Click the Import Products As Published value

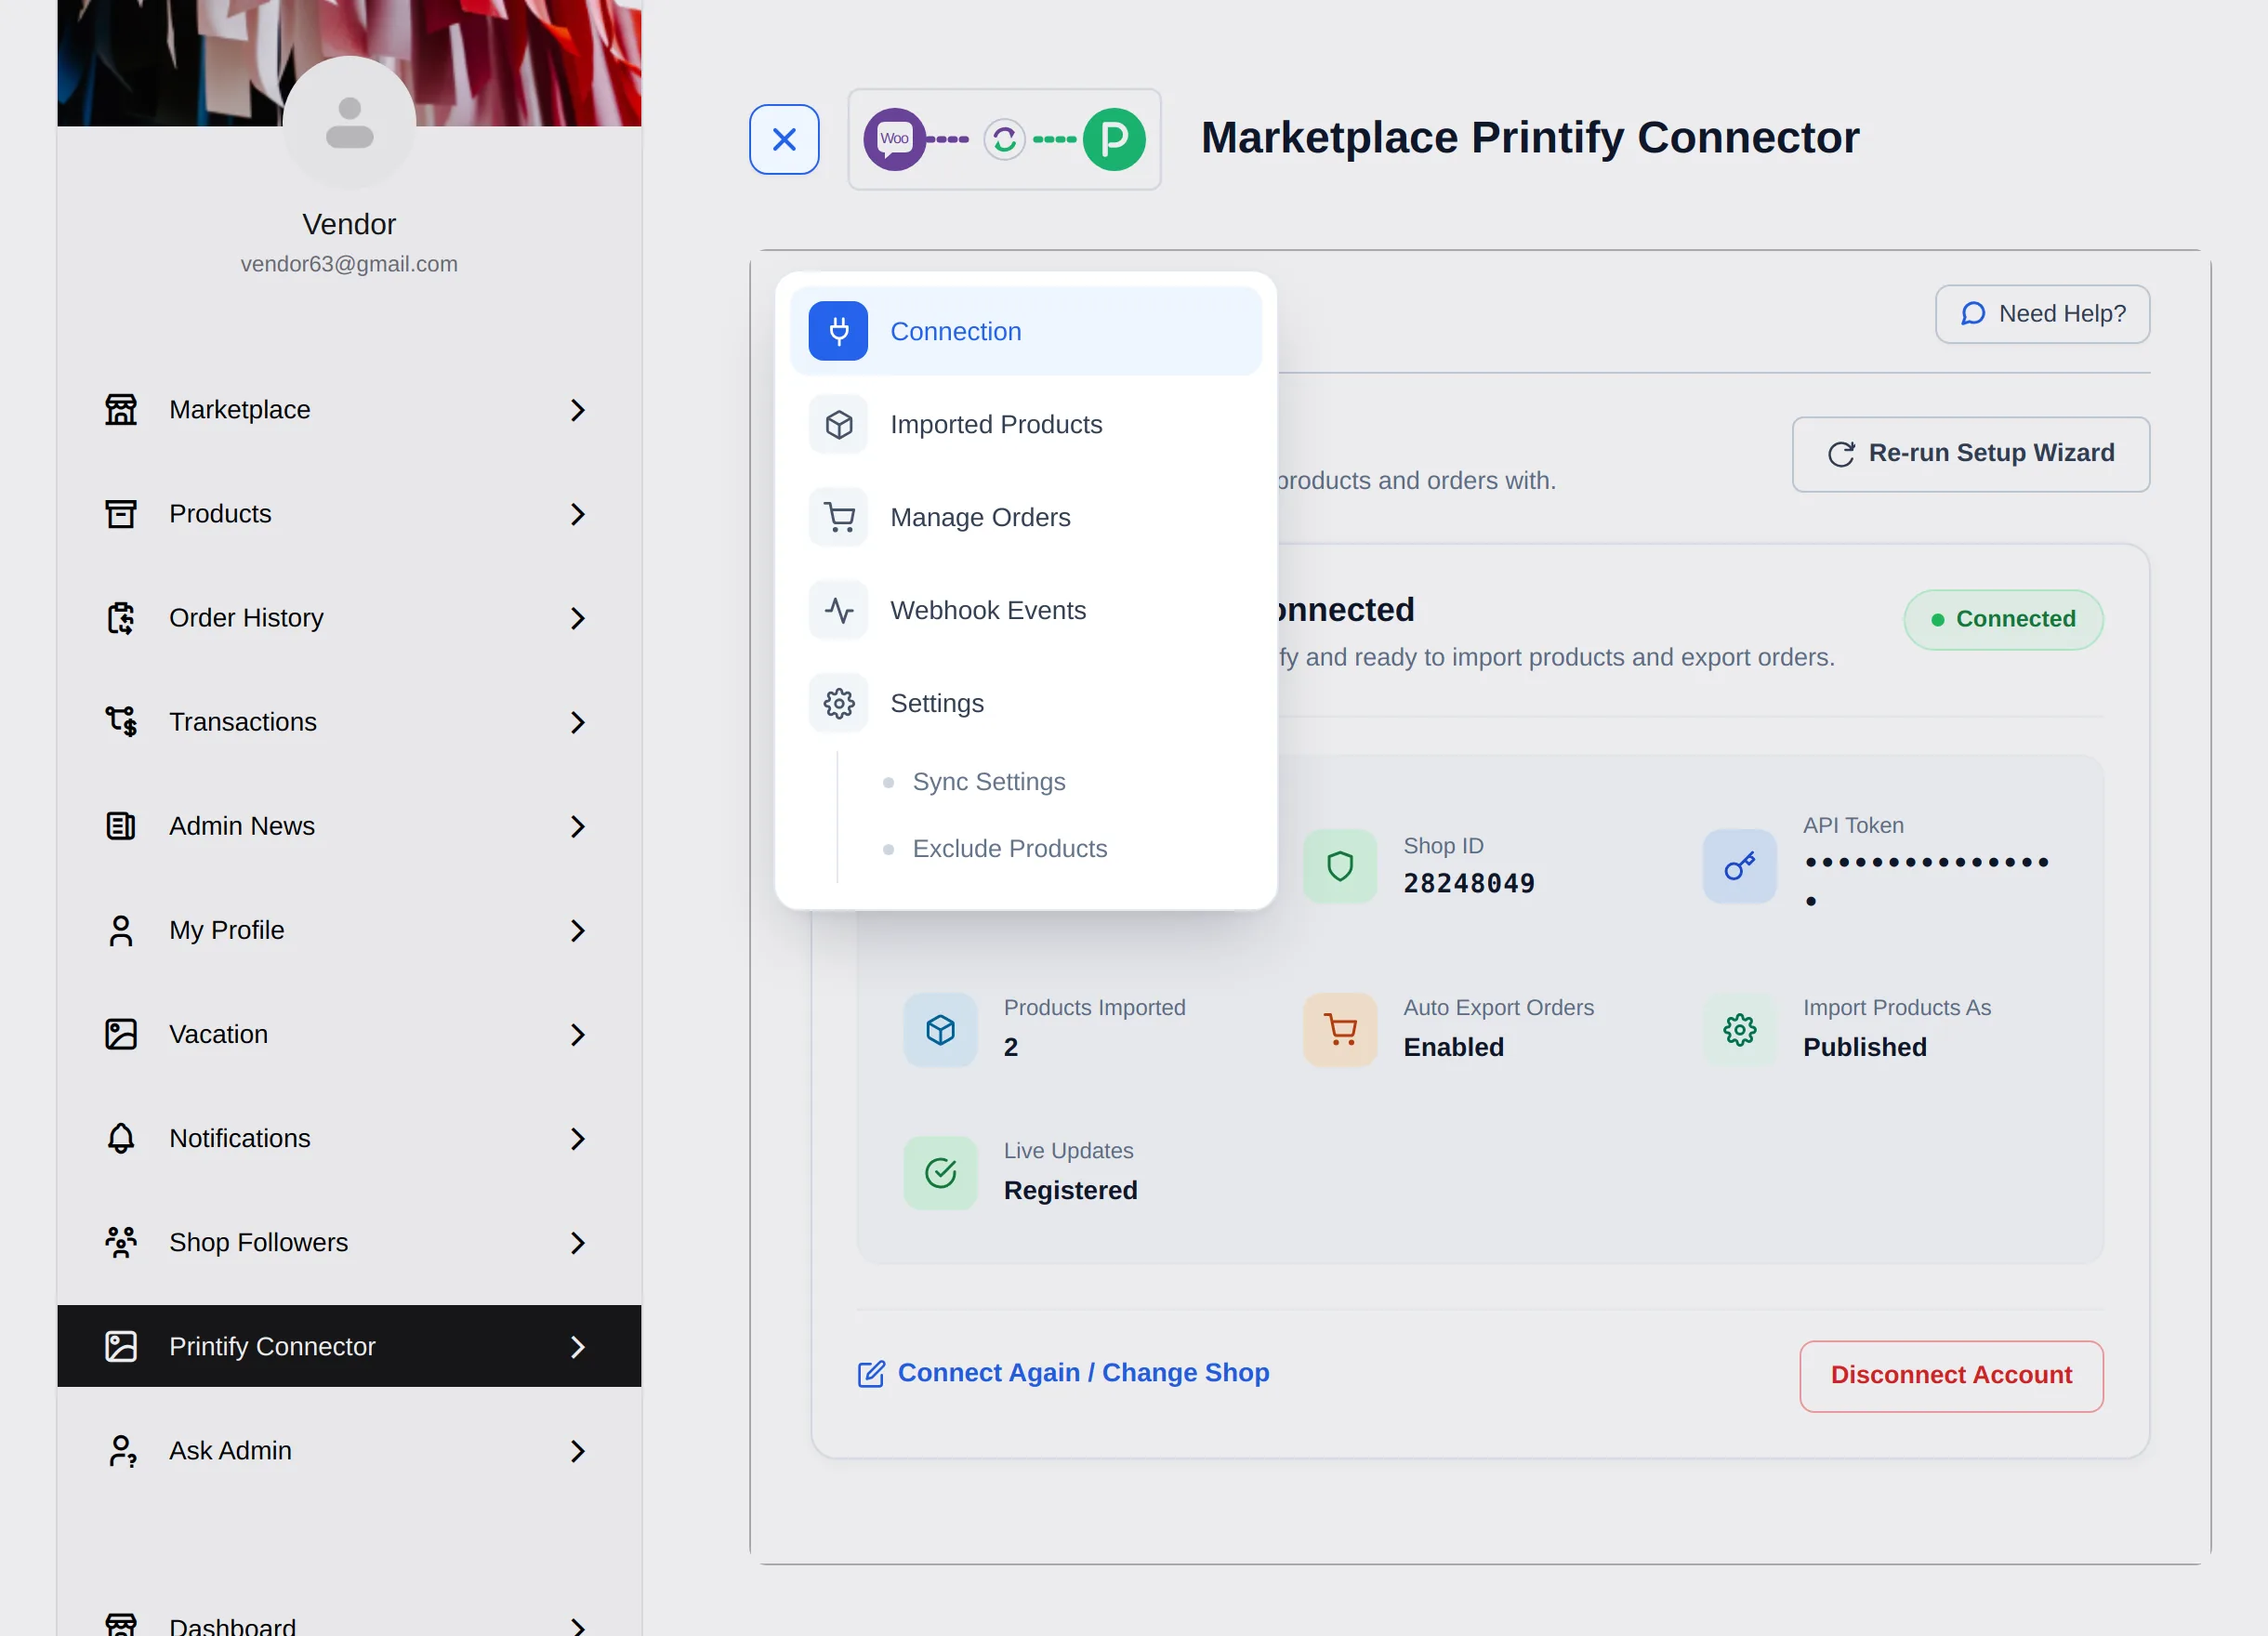pos(1865,1047)
